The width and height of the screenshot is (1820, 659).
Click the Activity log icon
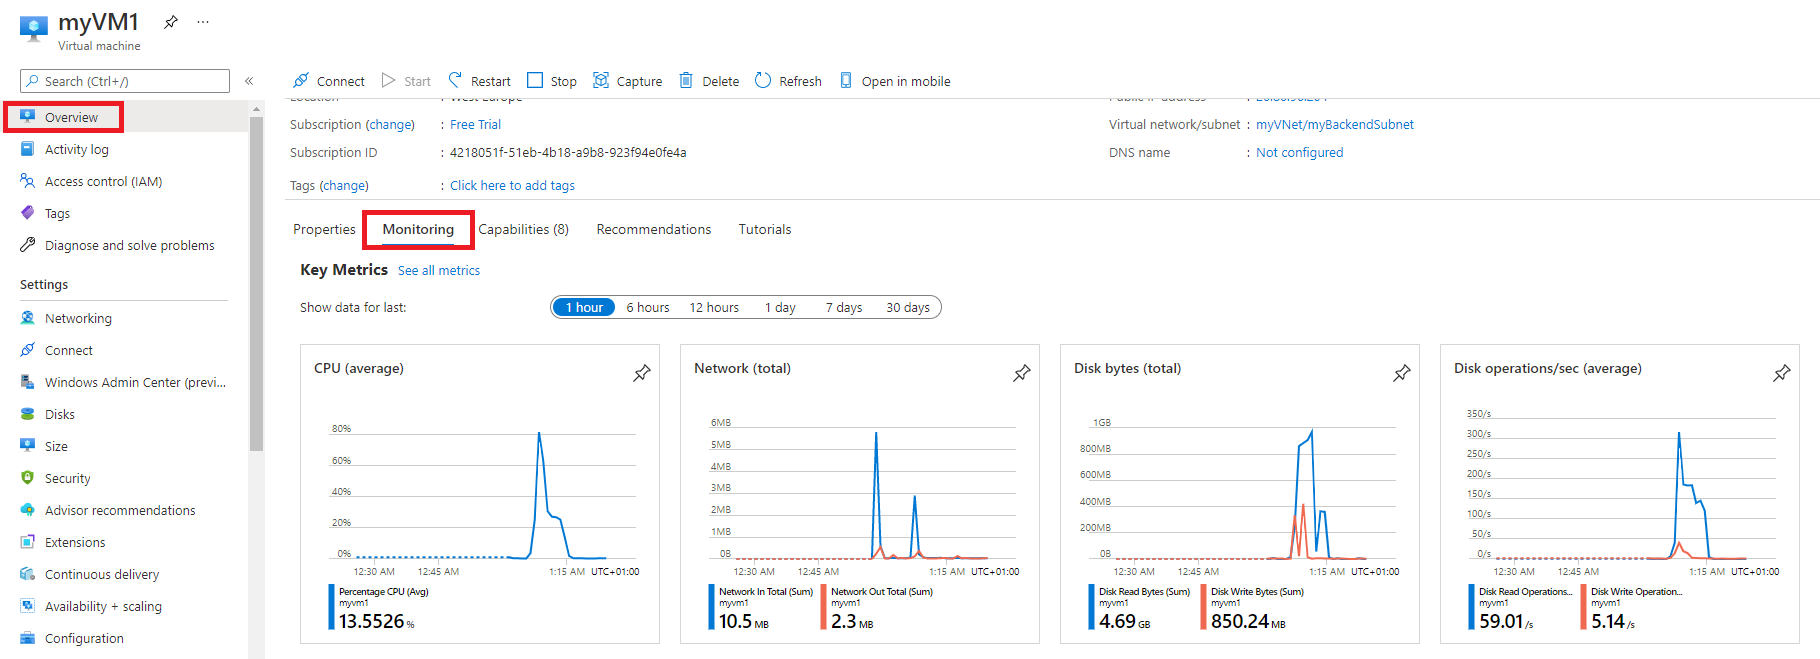27,149
